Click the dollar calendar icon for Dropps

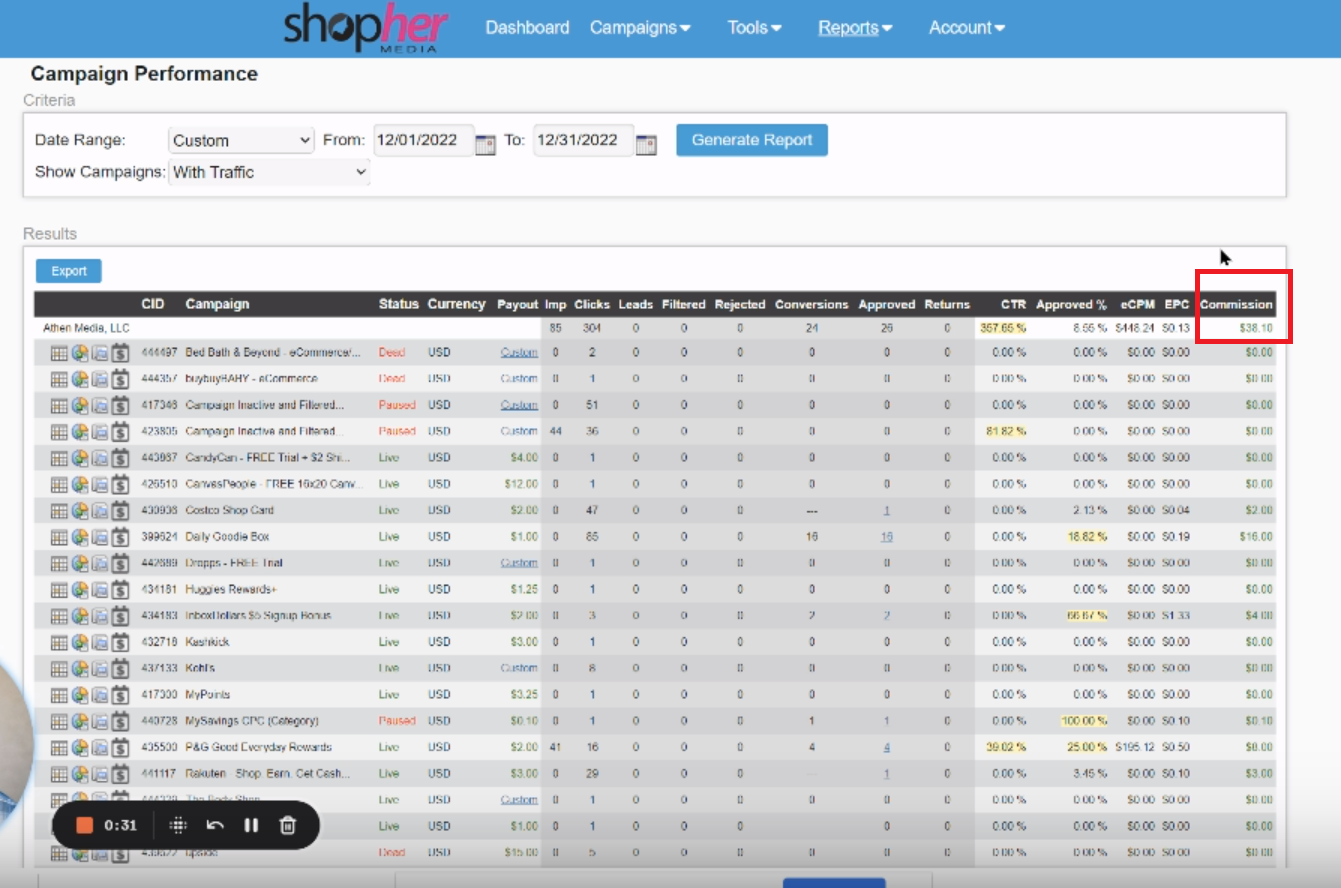(x=120, y=563)
